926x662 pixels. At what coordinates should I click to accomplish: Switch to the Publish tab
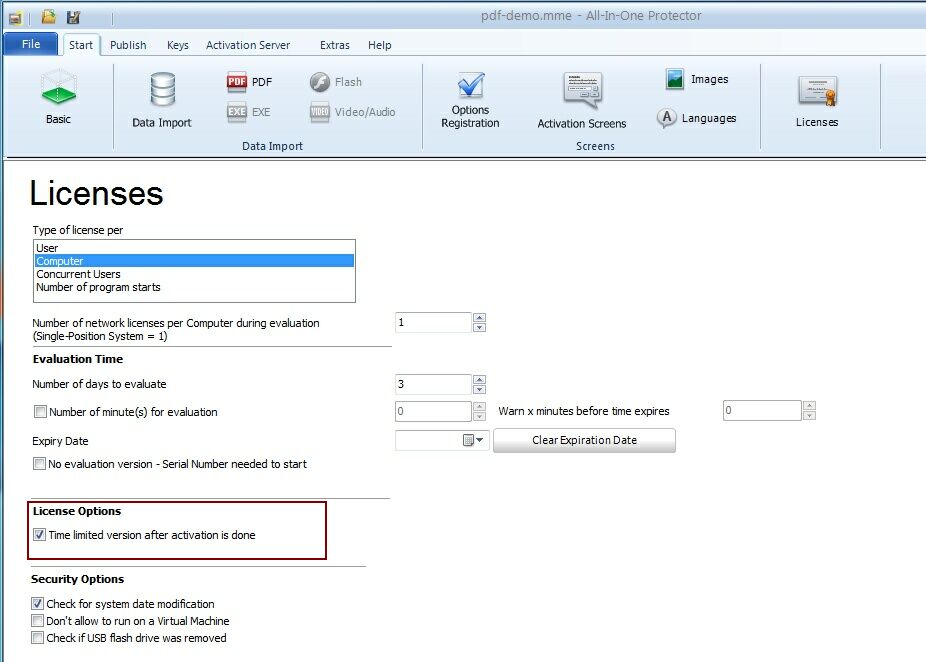pos(128,45)
